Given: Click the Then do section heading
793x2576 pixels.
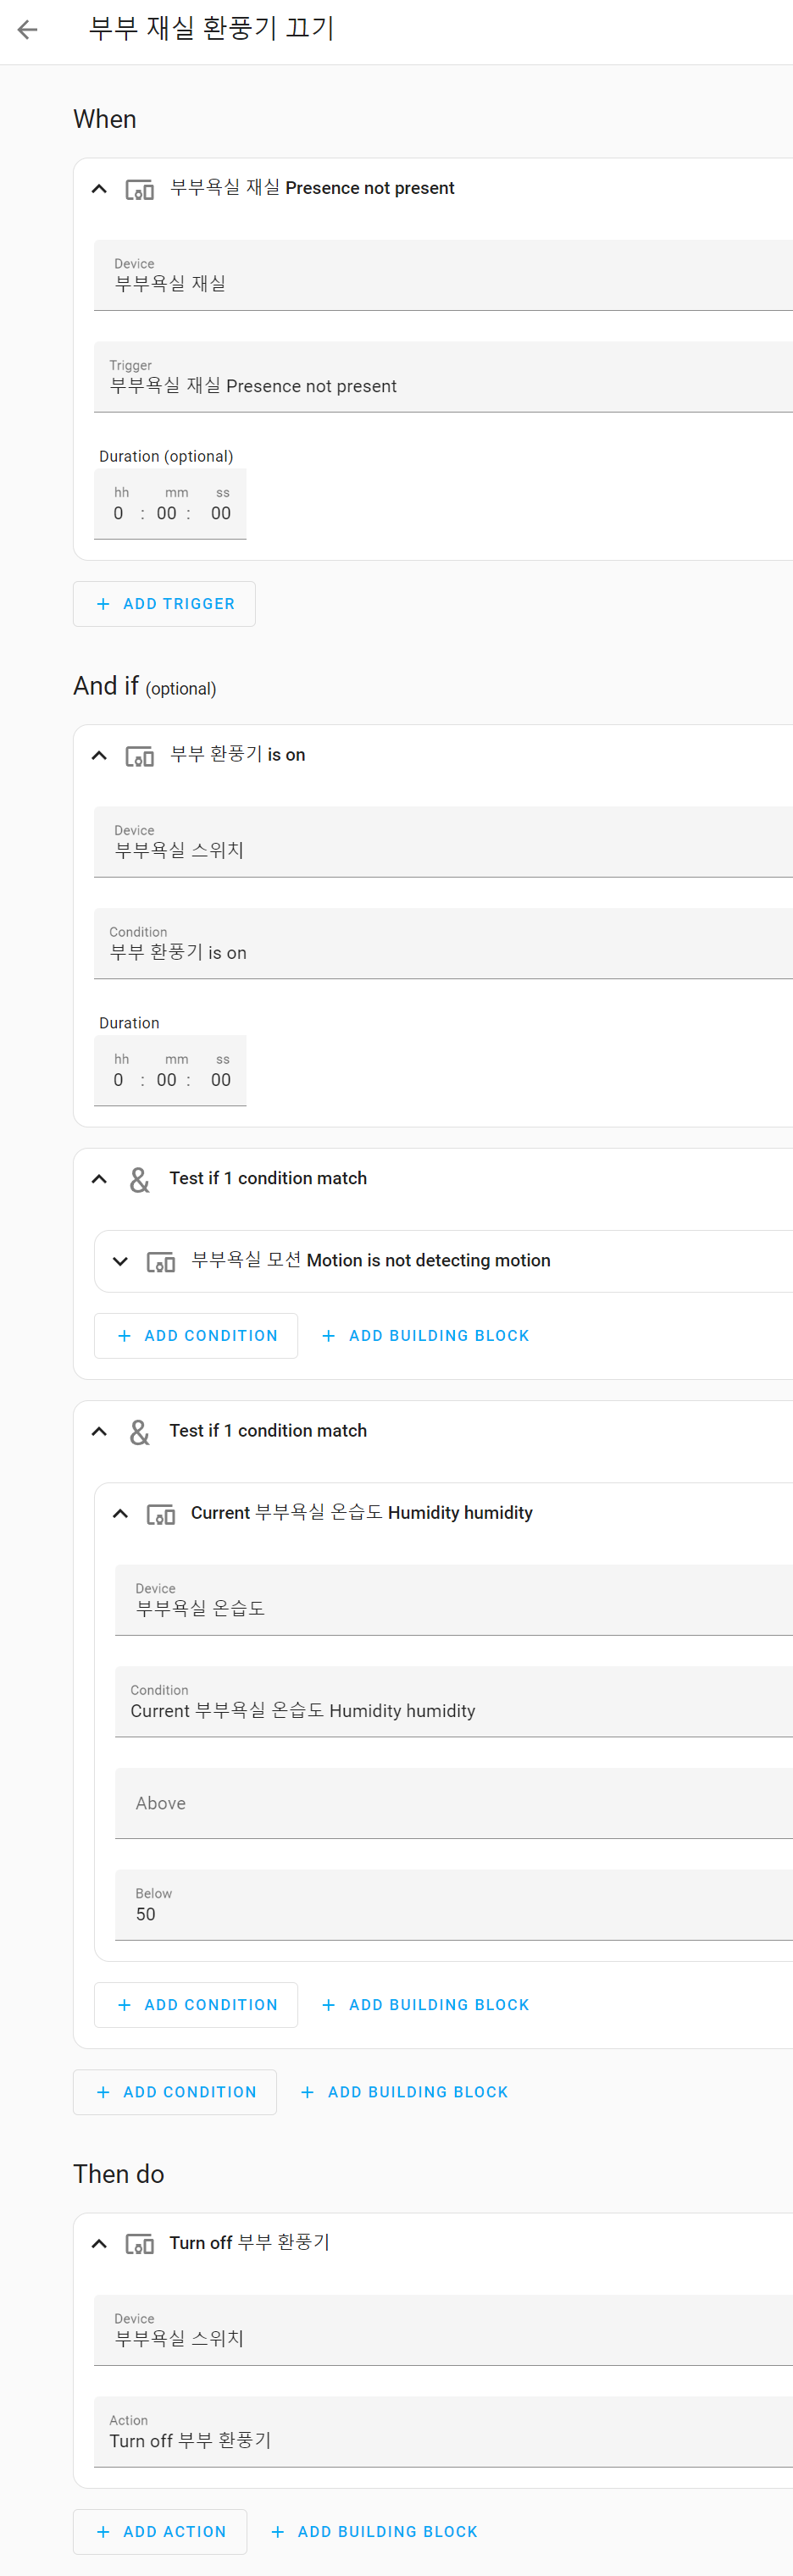Looking at the screenshot, I should coord(119,2174).
